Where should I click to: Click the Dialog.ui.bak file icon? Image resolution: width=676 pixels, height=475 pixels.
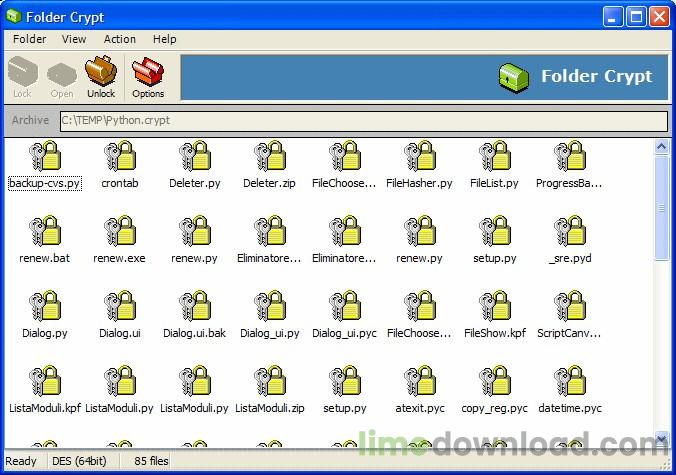click(x=194, y=308)
